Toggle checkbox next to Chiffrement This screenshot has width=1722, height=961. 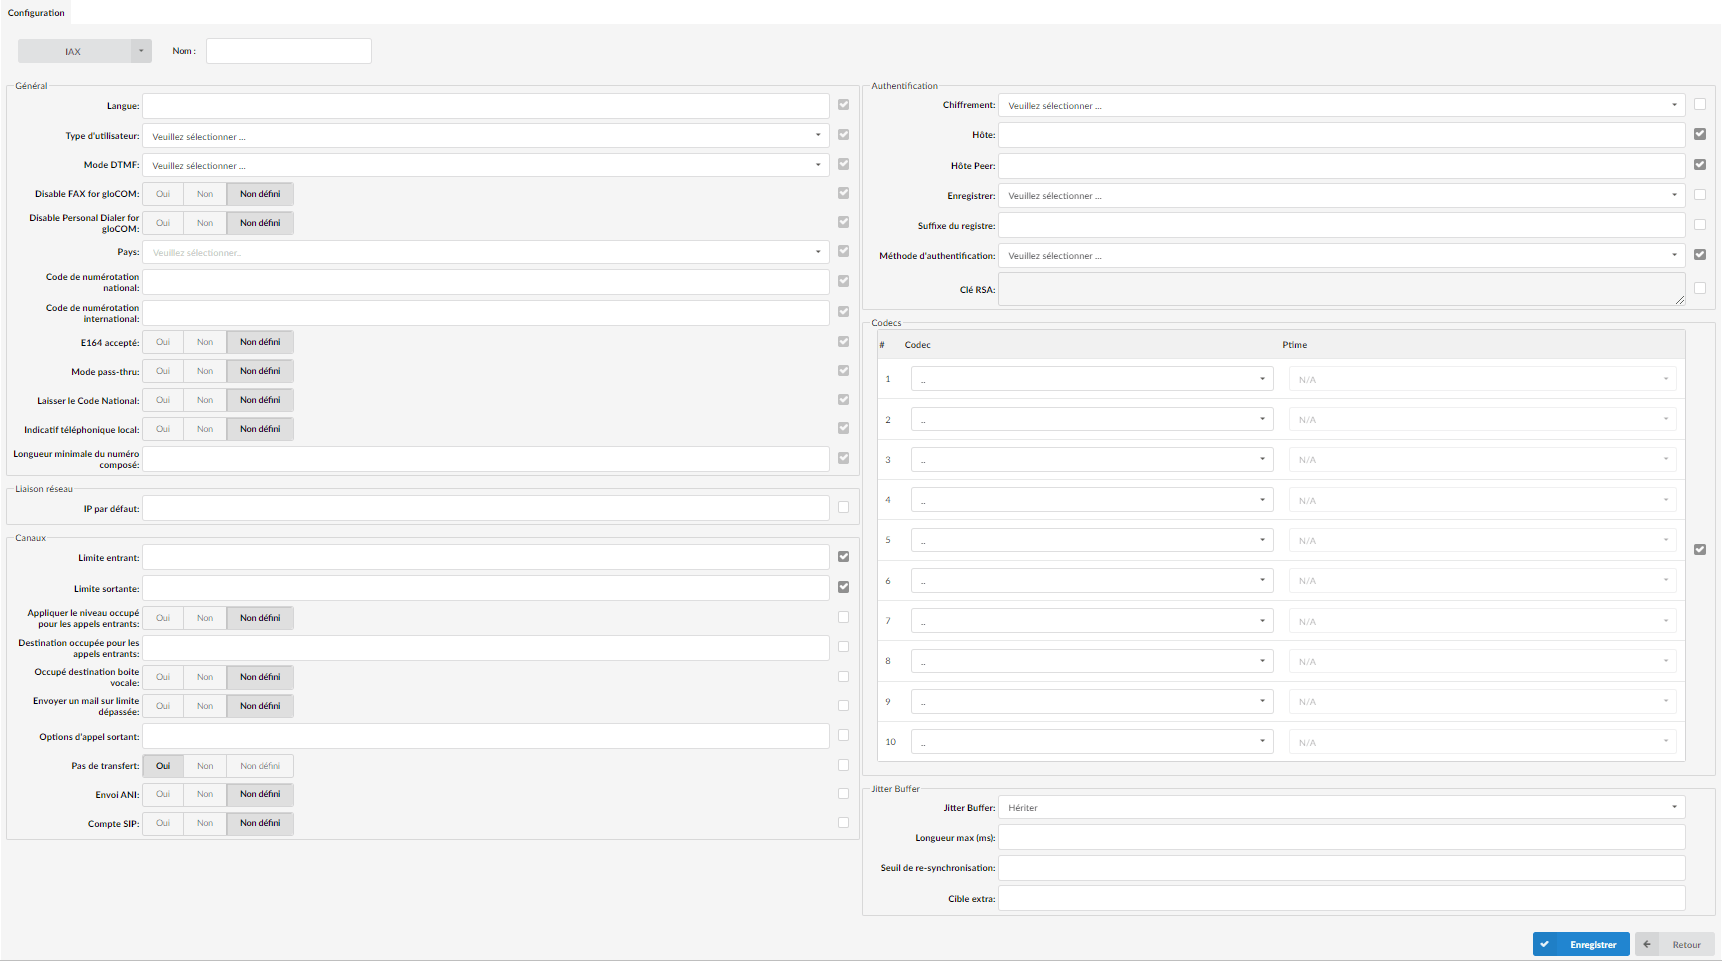click(x=1700, y=104)
